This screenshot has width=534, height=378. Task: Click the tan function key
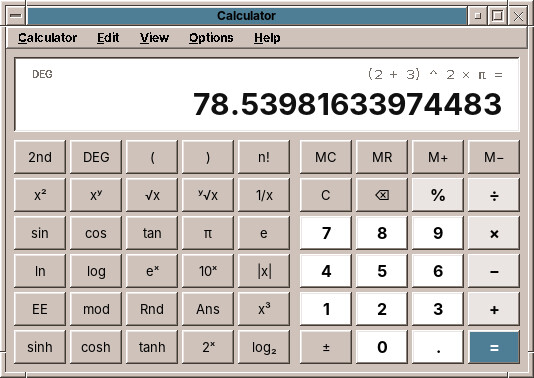pyautogui.click(x=152, y=233)
